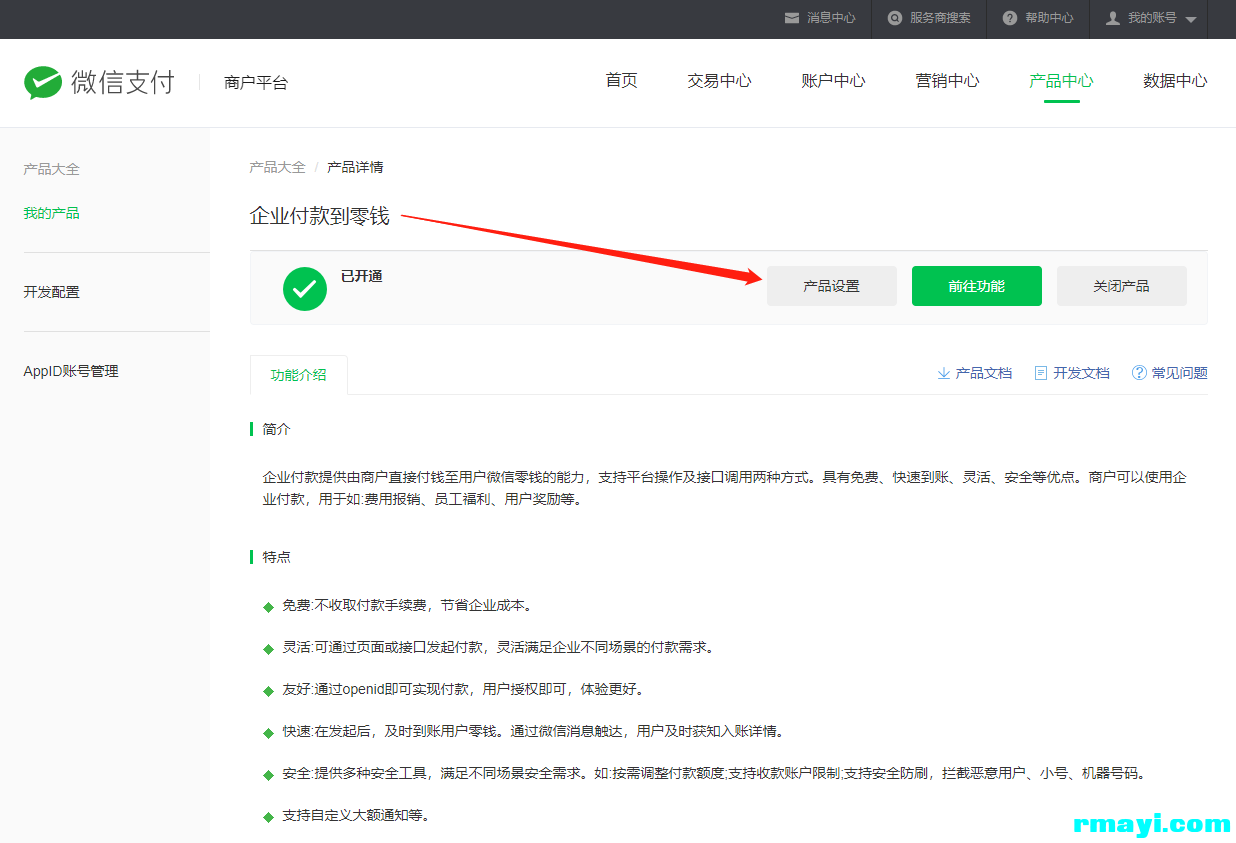Image resolution: width=1236 pixels, height=843 pixels.
Task: Click the bullet text starting with 安全
Action: [x=714, y=773]
